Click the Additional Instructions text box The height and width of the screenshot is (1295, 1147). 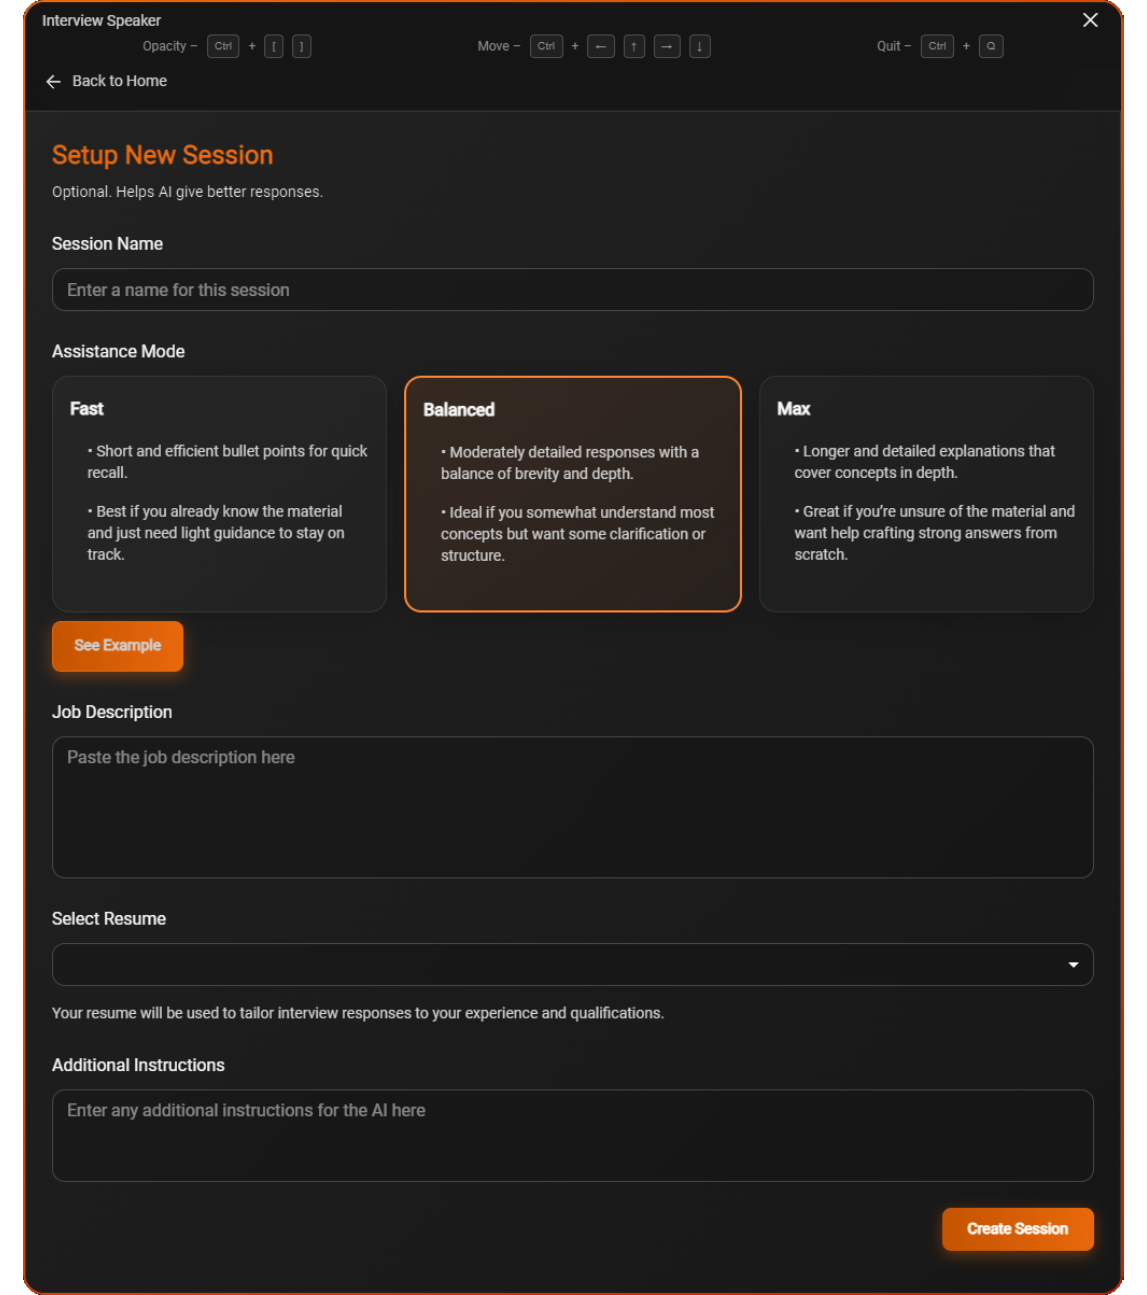pos(572,1135)
